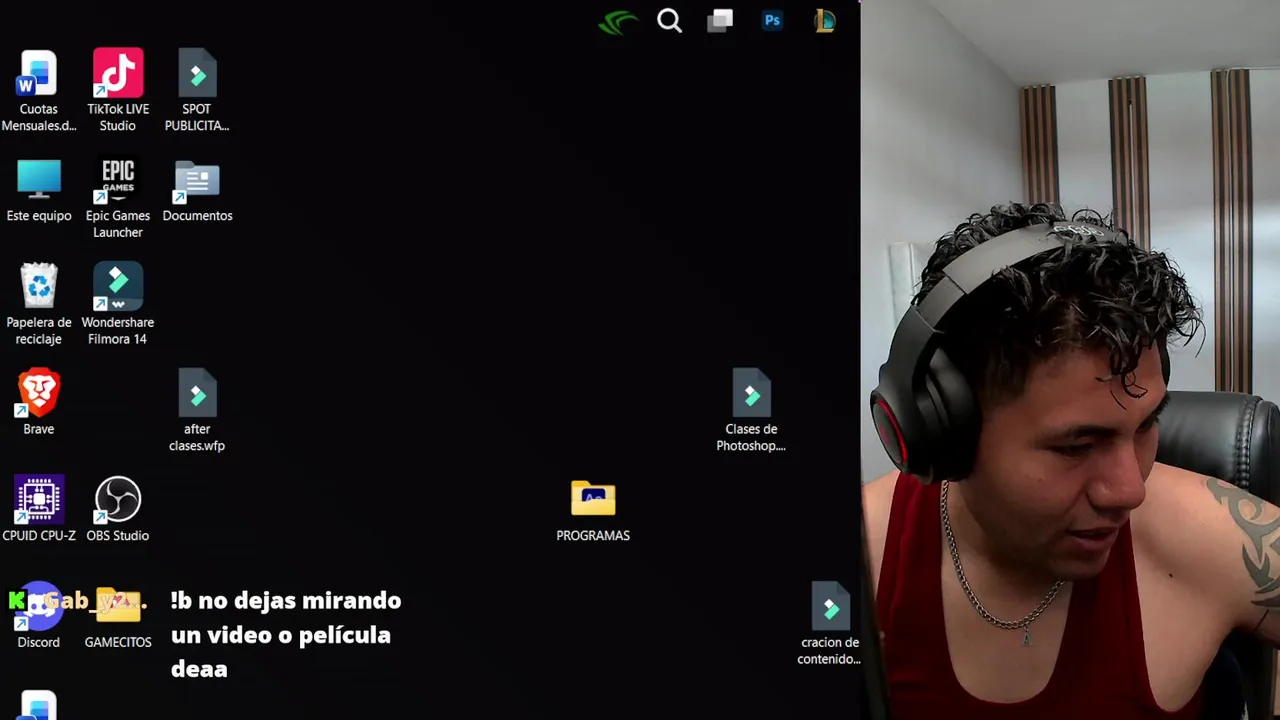Select the Papelera de reciclaje icon
This screenshot has height=720, width=1280.
39,304
